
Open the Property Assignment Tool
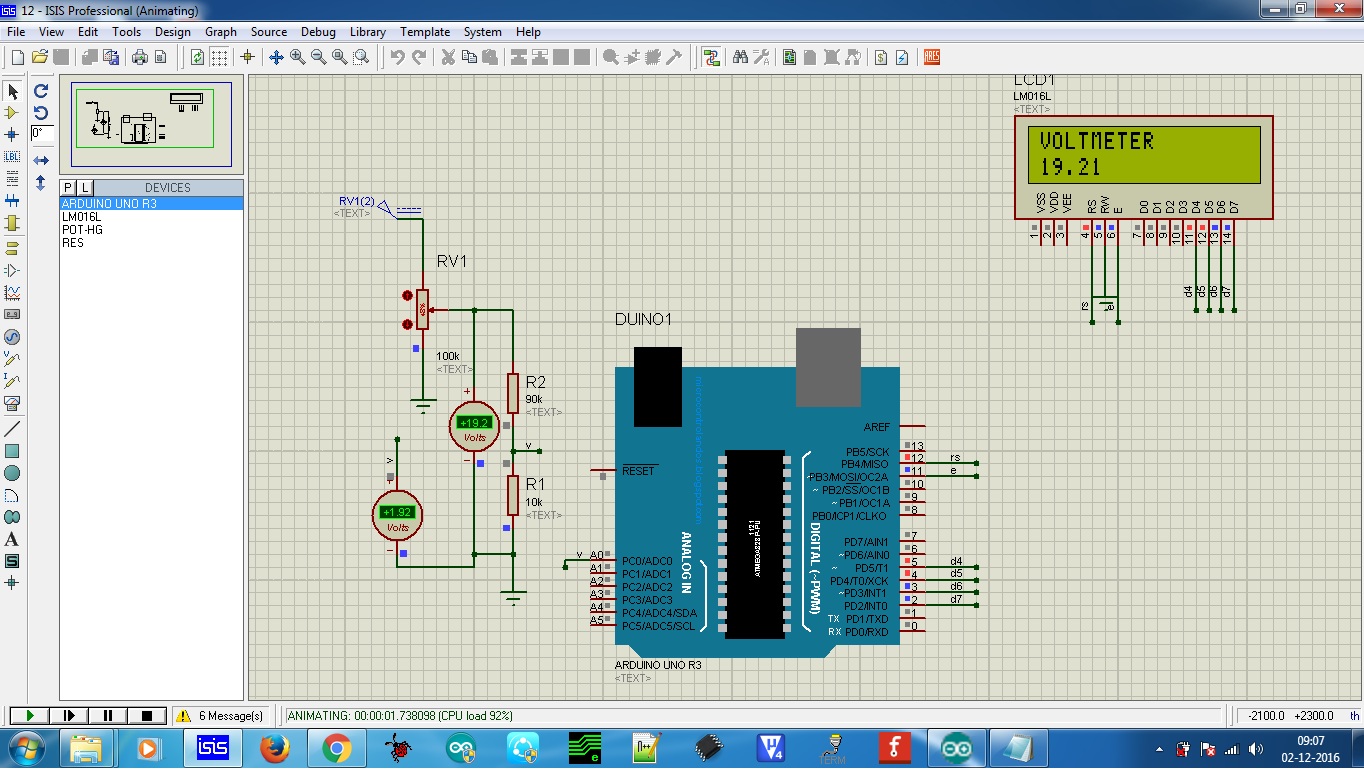761,57
